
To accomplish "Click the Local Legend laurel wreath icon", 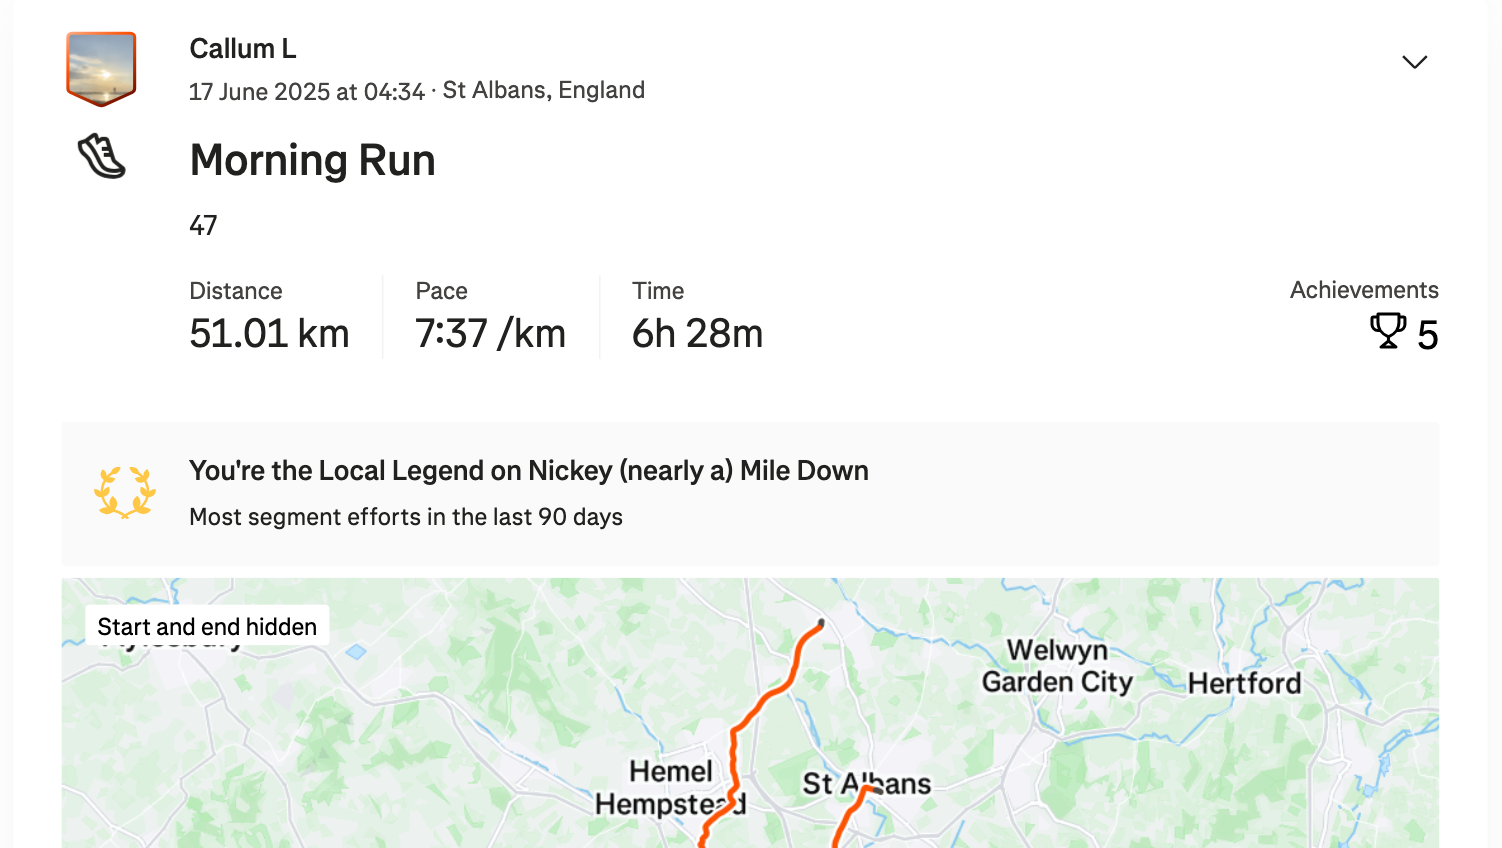I will tap(125, 492).
